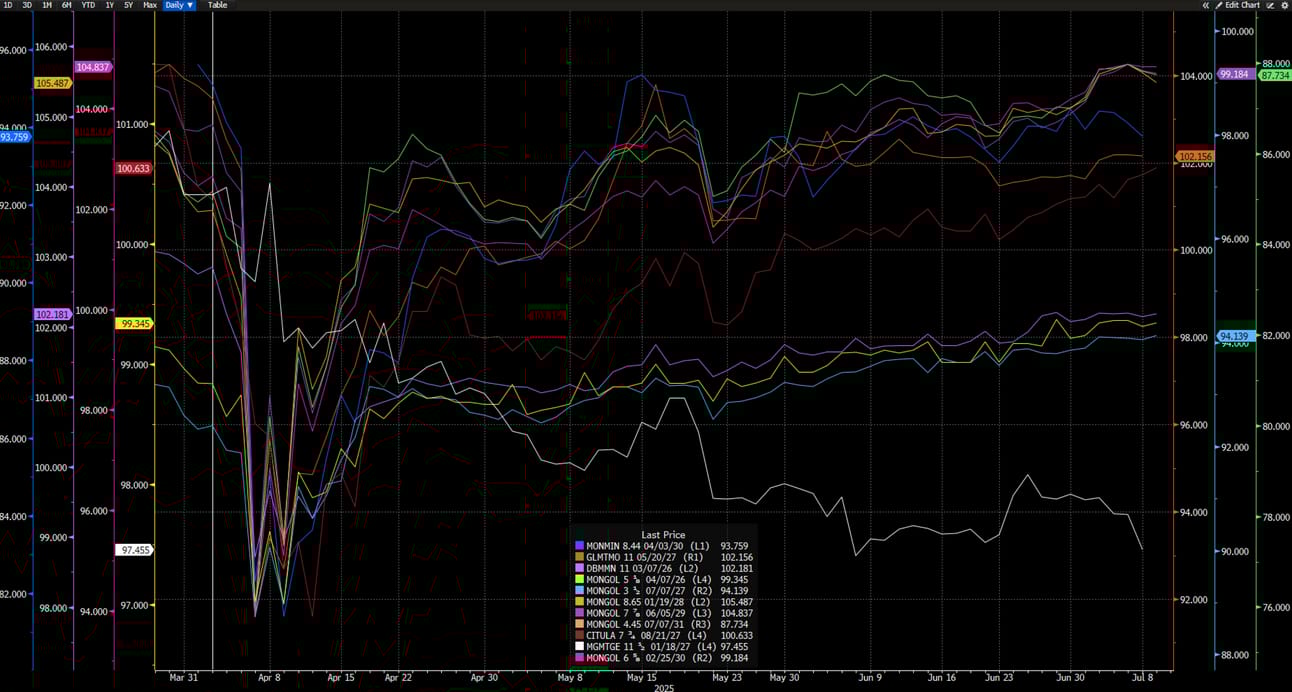Click the white MGMTGE 11 legend swatch
Screen dimensions: 1292x692
(x=580, y=647)
